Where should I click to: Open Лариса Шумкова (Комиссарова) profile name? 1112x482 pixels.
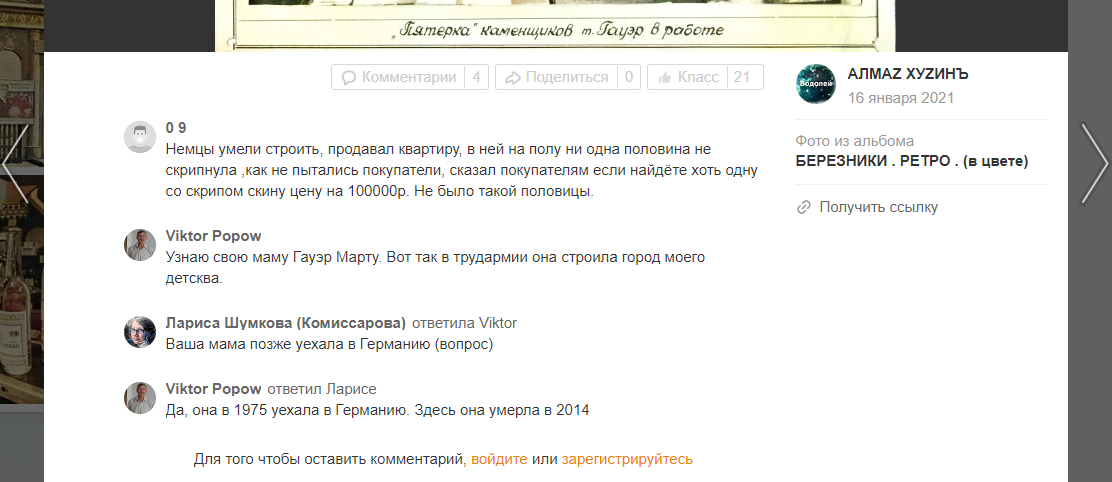point(286,323)
